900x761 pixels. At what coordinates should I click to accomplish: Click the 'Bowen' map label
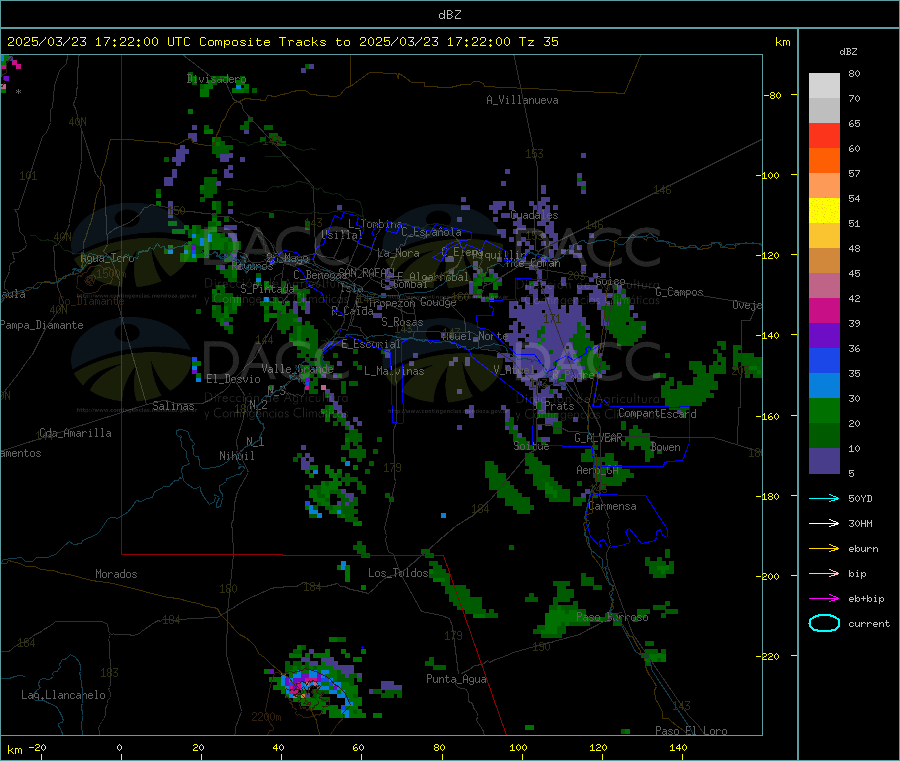pyautogui.click(x=665, y=447)
